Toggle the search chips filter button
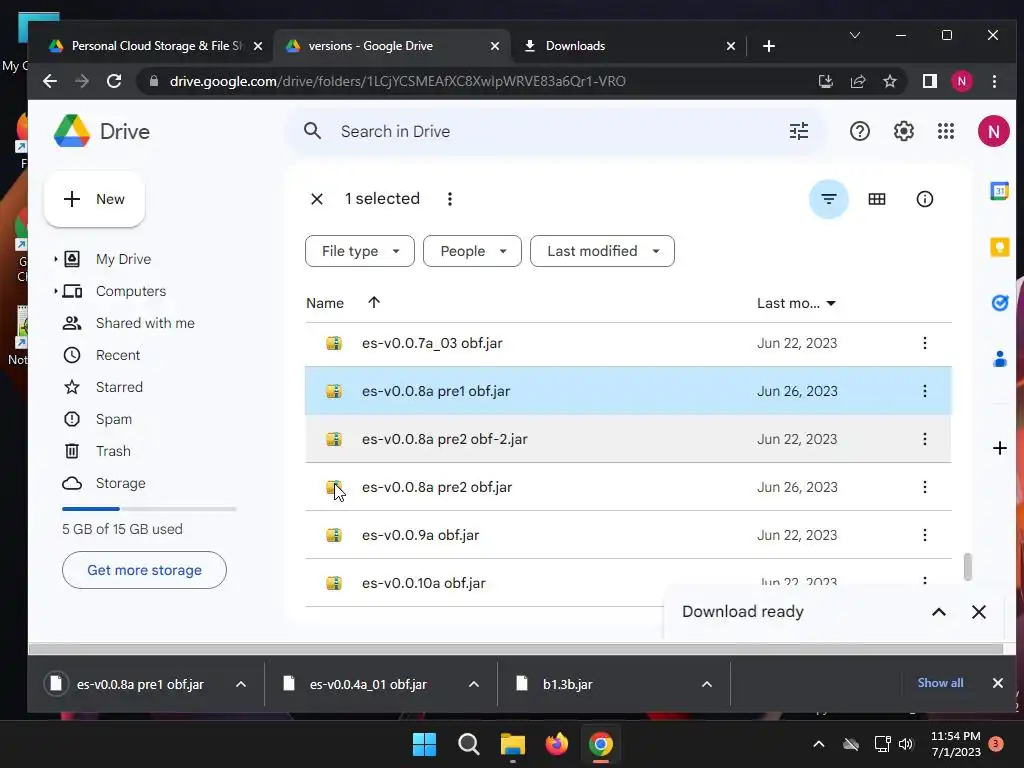 828,199
